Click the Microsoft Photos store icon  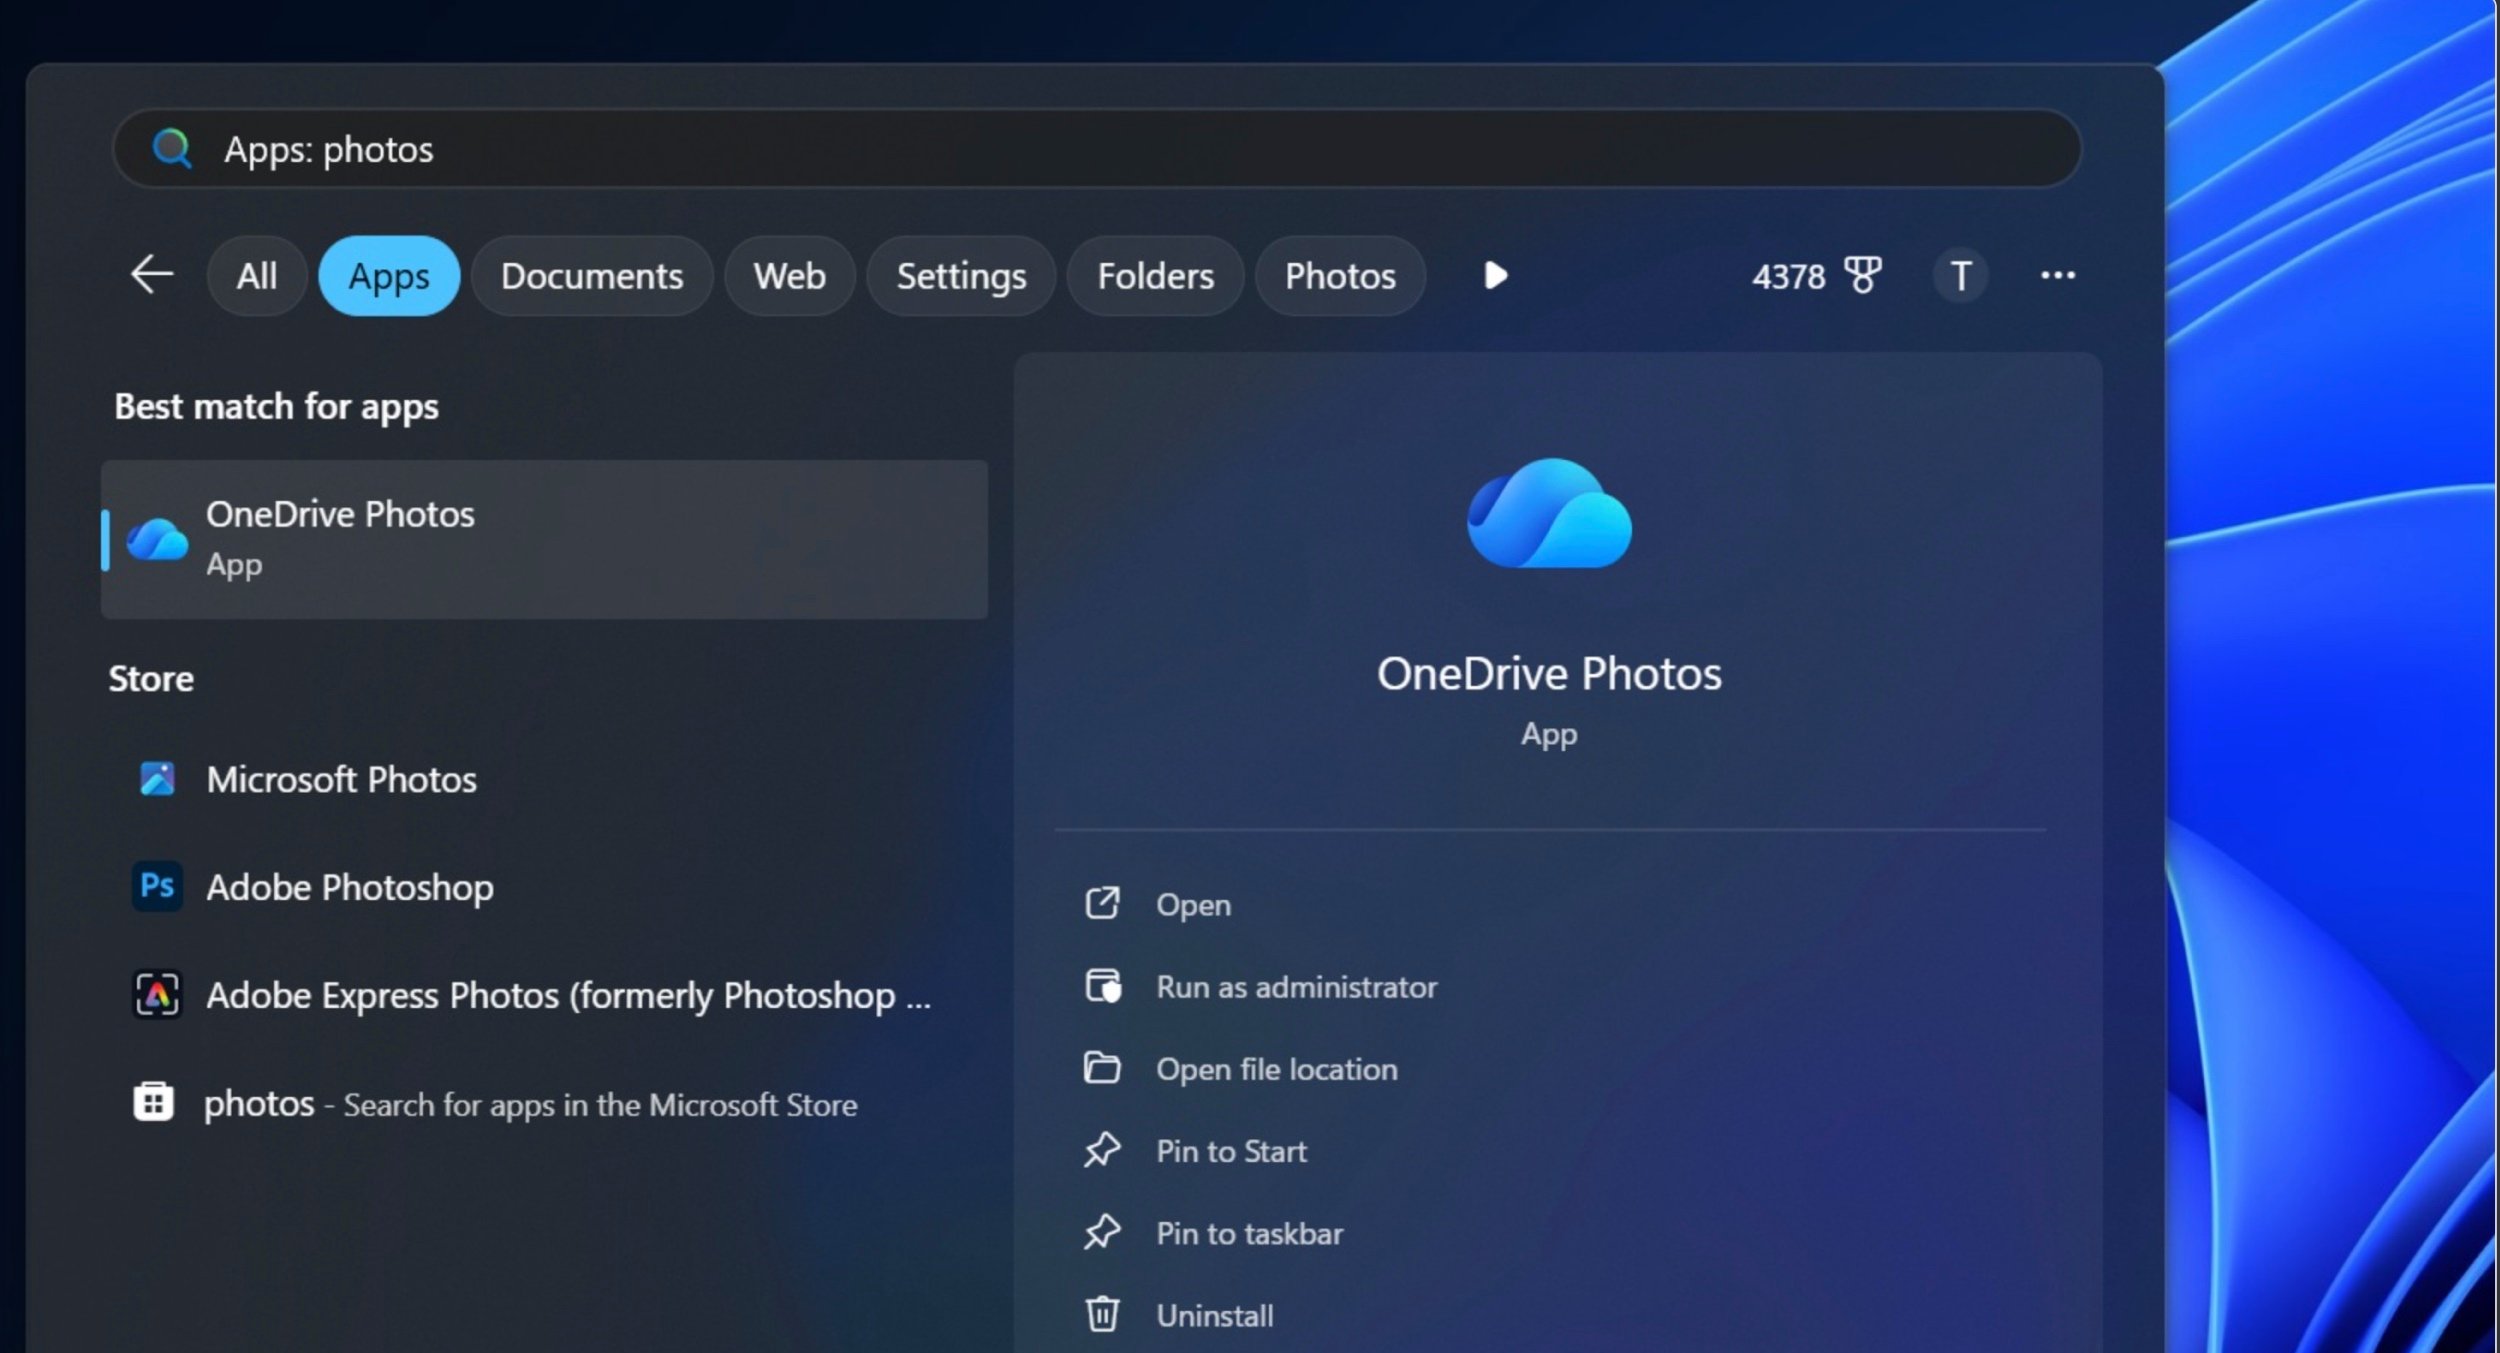coord(157,778)
